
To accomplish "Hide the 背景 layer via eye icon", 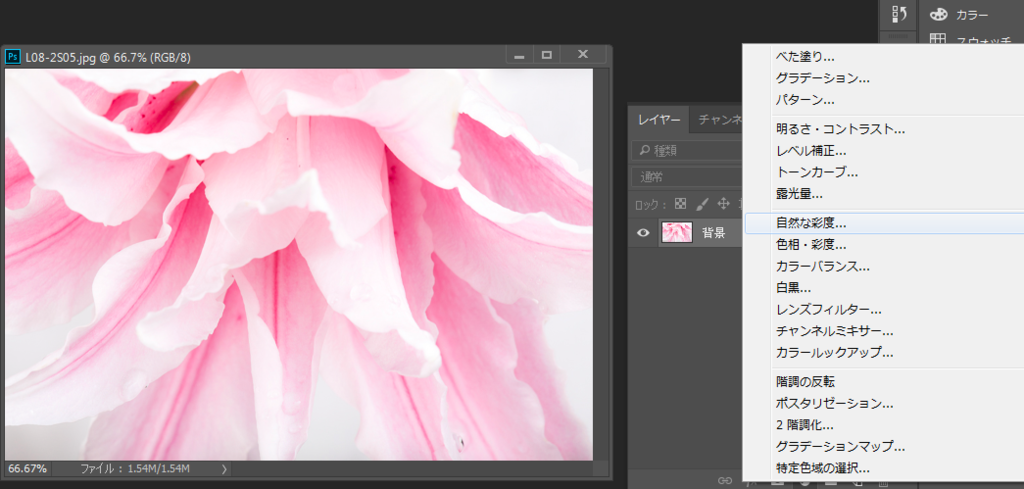I will [x=643, y=232].
